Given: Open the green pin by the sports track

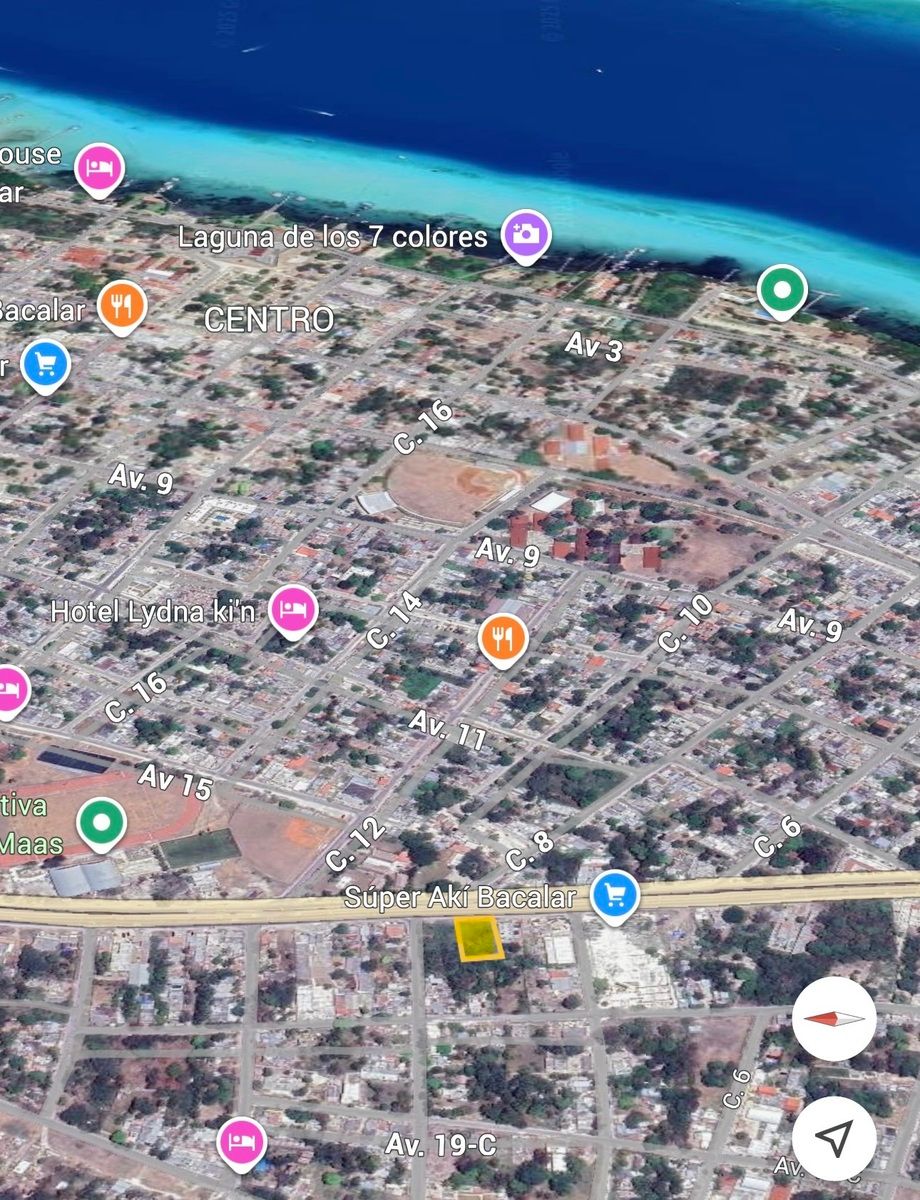Looking at the screenshot, I should (101, 823).
